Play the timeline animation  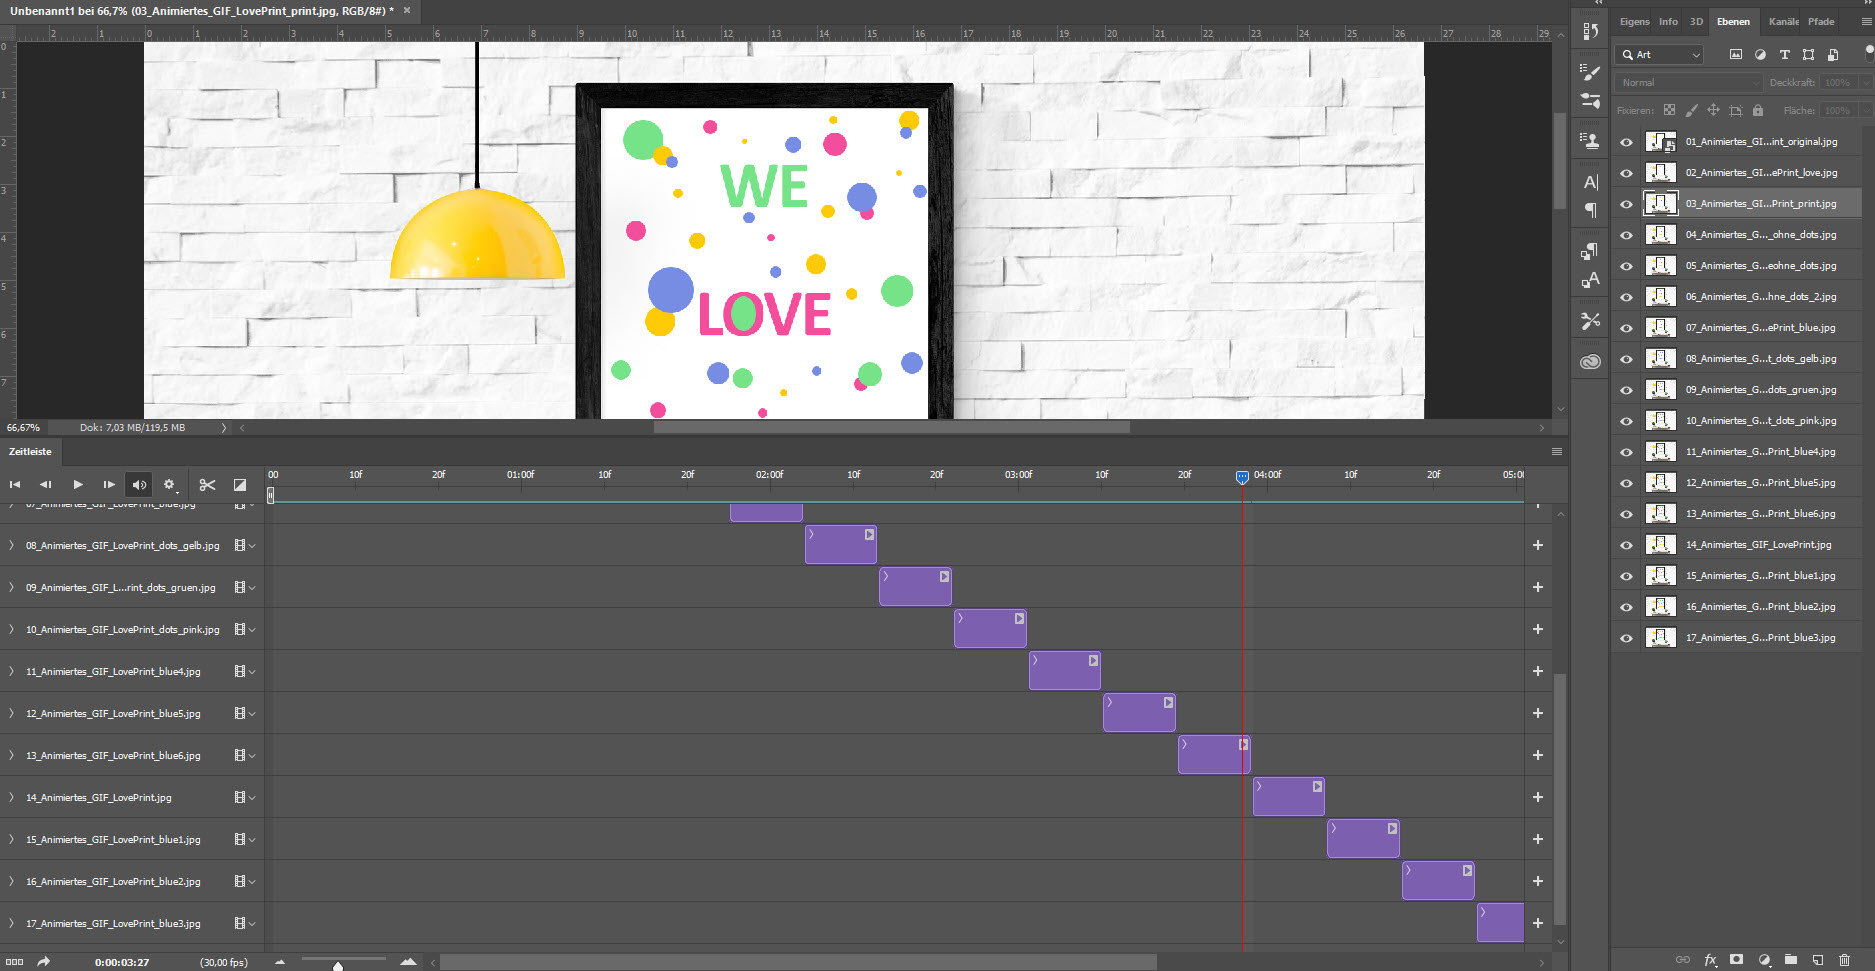(78, 484)
